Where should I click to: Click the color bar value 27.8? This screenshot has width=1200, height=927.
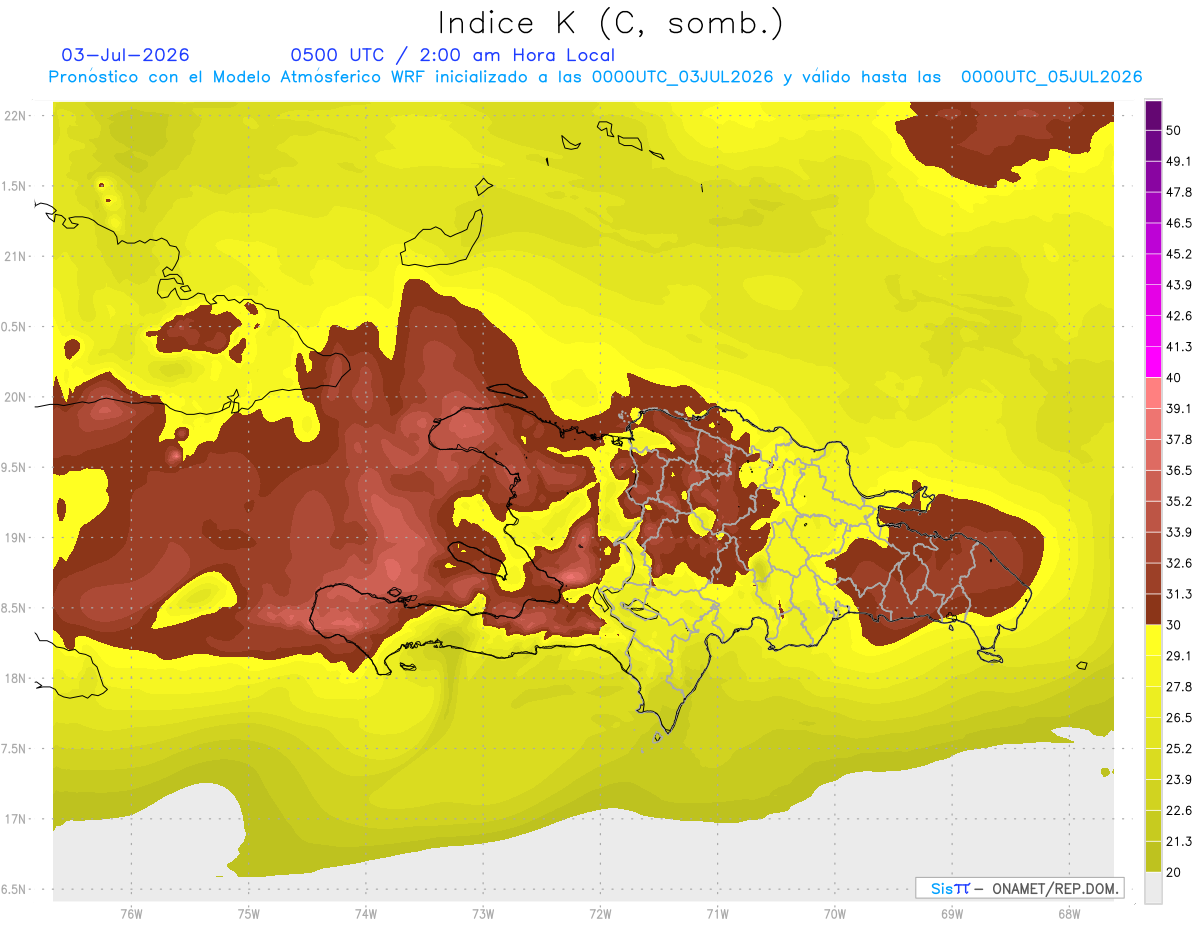click(x=1179, y=687)
